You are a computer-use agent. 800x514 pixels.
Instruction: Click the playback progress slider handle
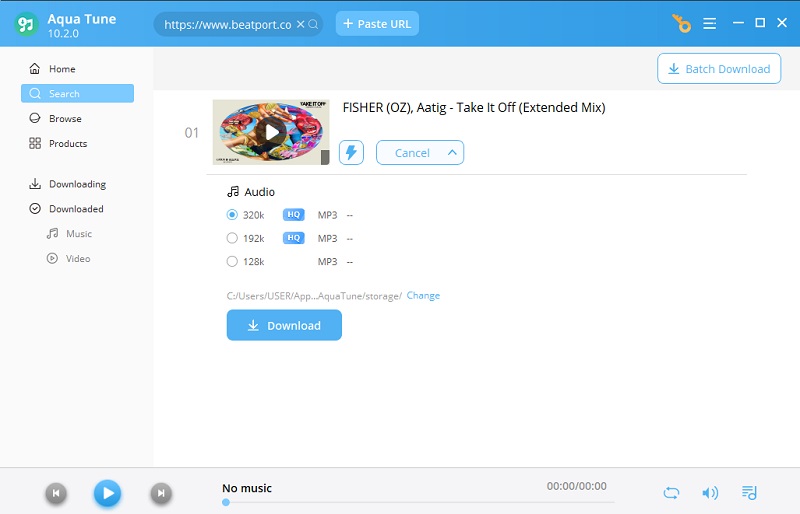[226, 503]
